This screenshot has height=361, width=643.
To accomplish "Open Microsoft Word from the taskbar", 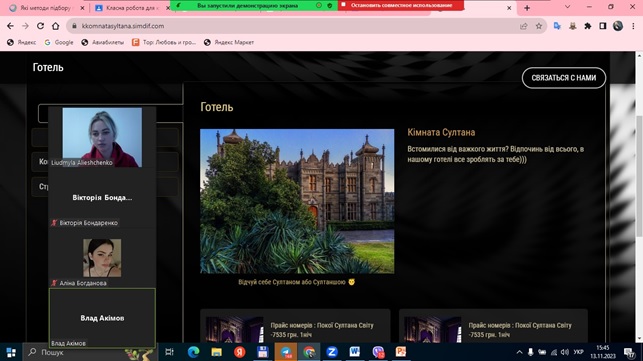I will click(x=355, y=352).
